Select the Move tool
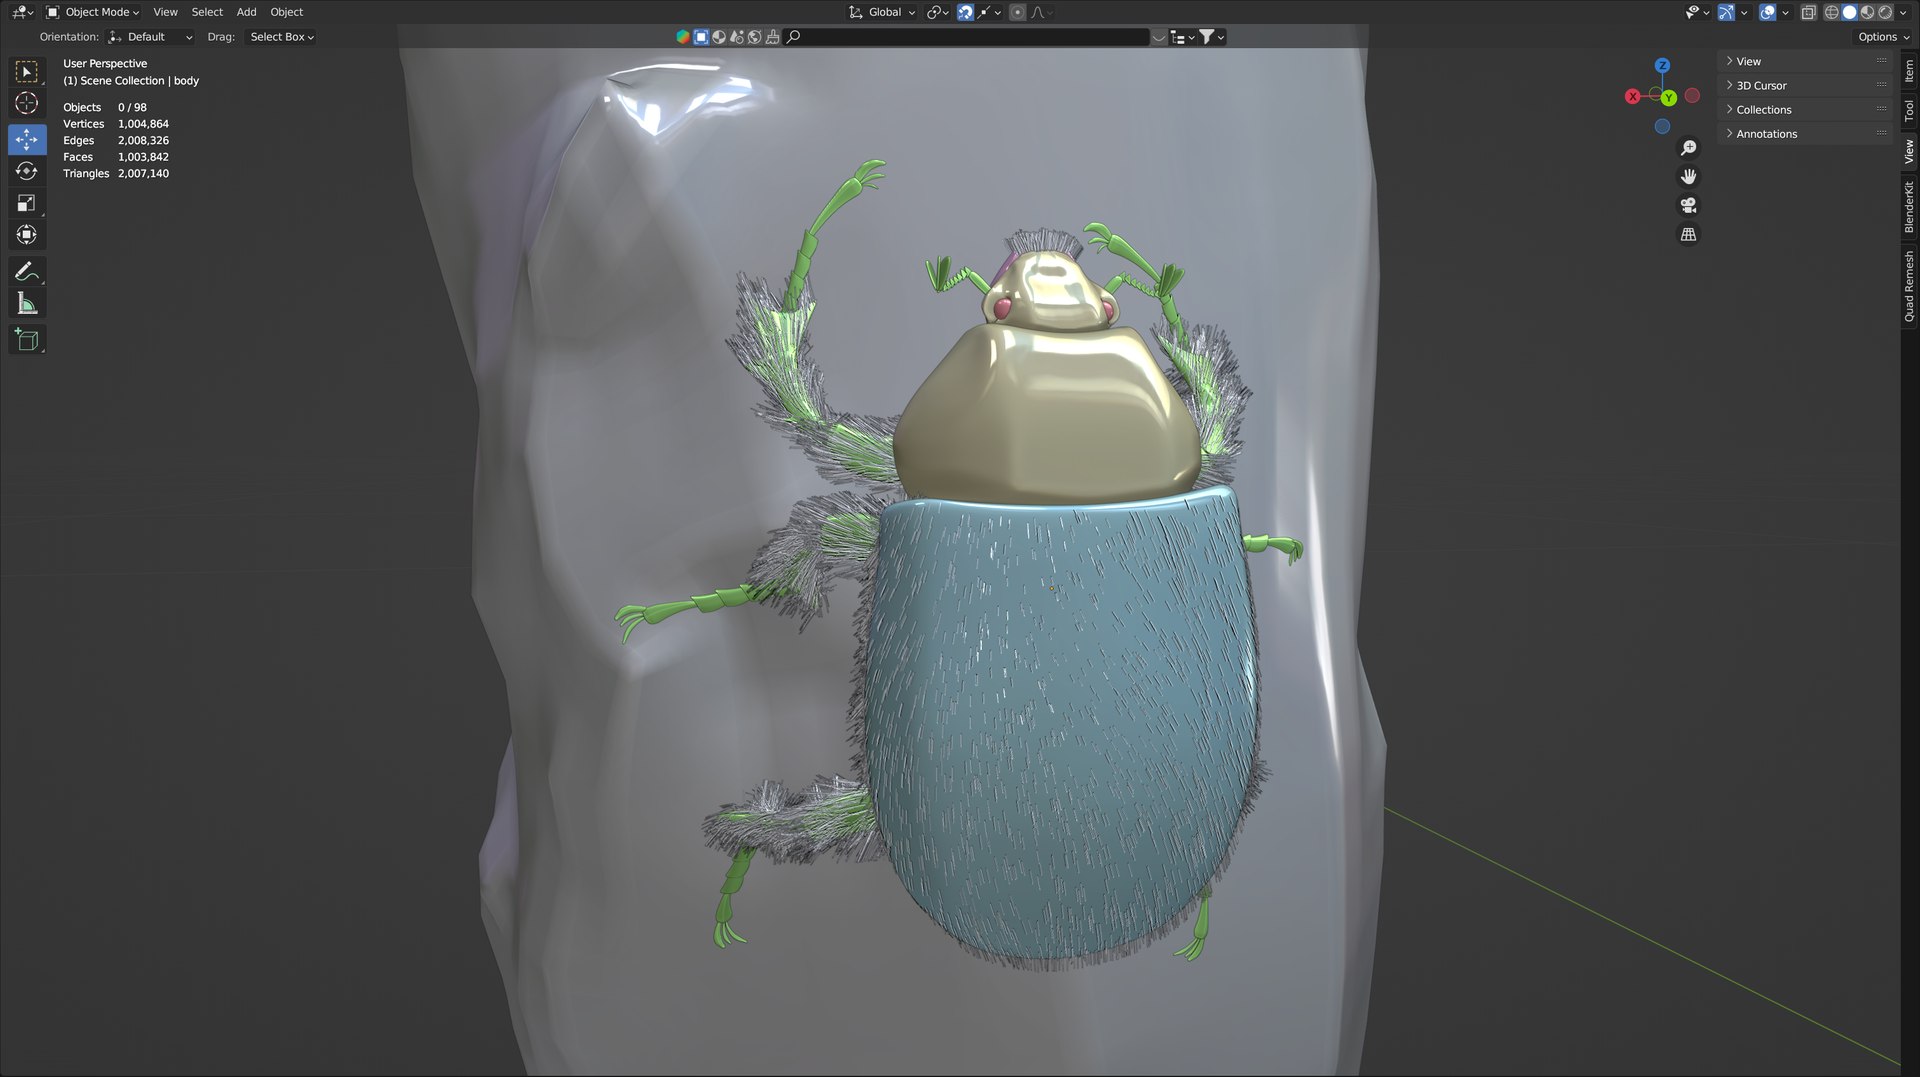 (27, 139)
